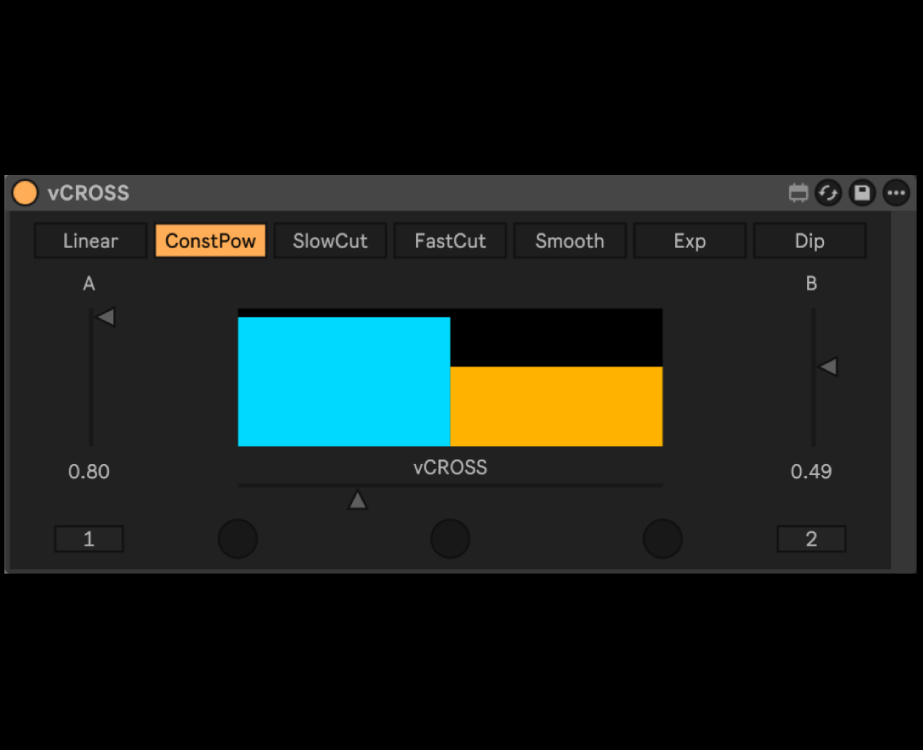The height and width of the screenshot is (750, 923).
Task: Click the Hot-Swap preset circular arrows icon
Action: coord(828,193)
